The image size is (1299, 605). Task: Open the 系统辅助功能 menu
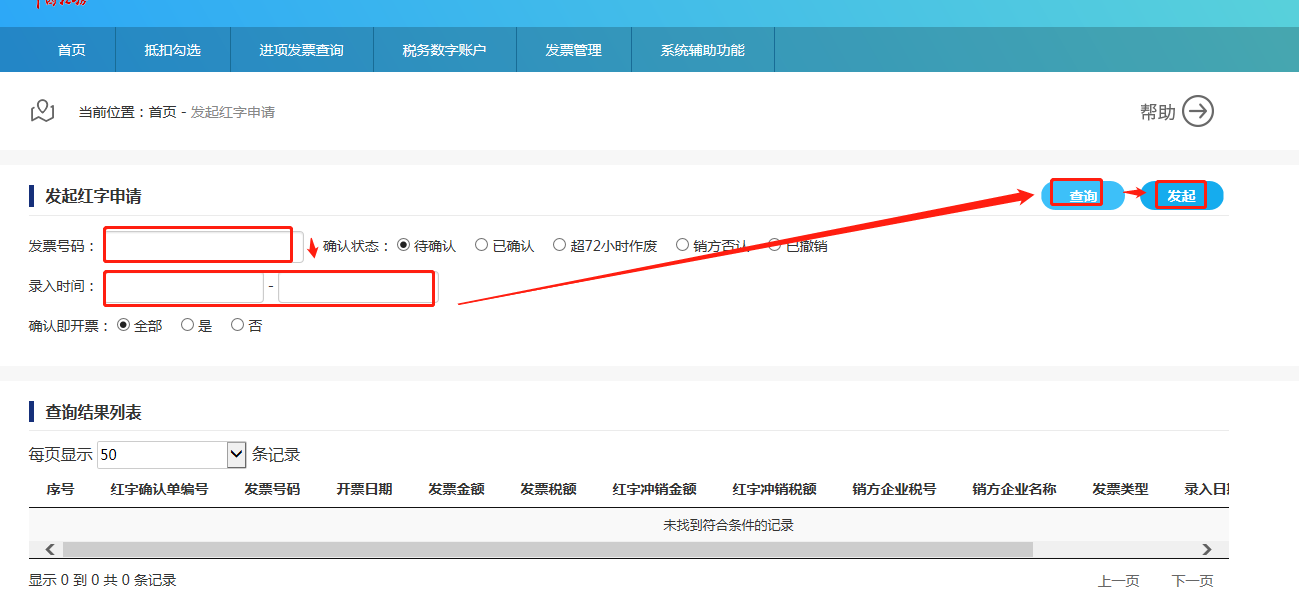[x=702, y=50]
